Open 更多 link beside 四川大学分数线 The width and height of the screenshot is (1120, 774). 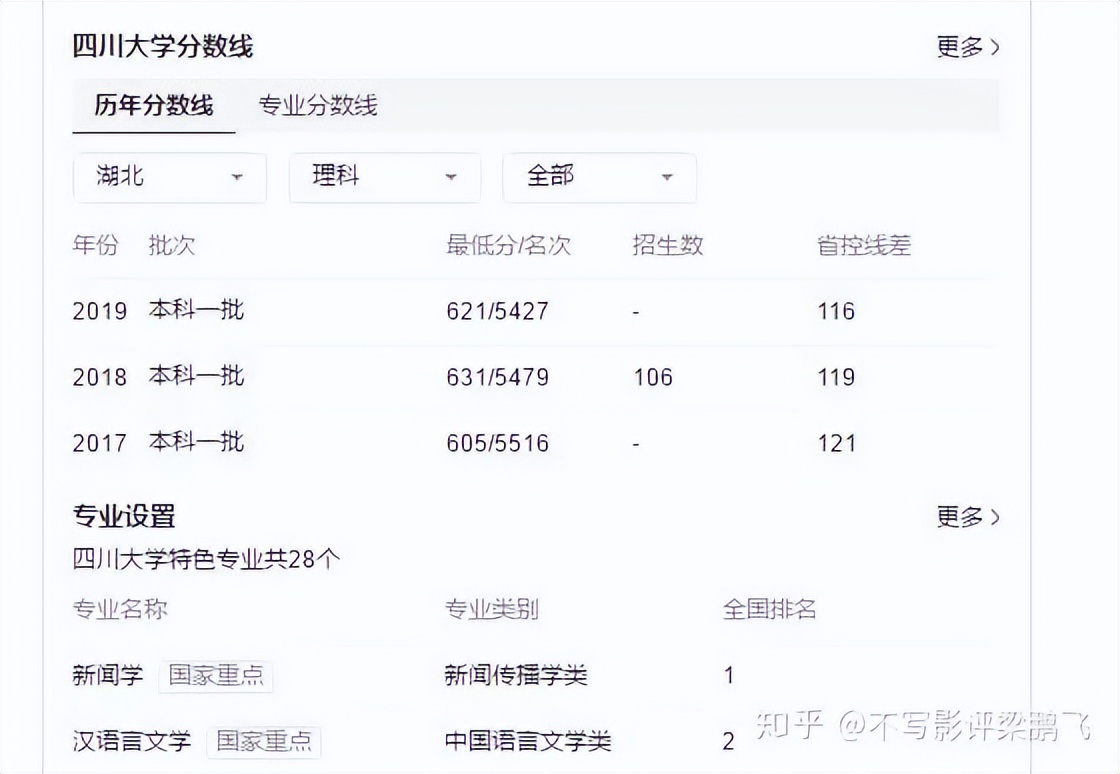click(x=968, y=47)
